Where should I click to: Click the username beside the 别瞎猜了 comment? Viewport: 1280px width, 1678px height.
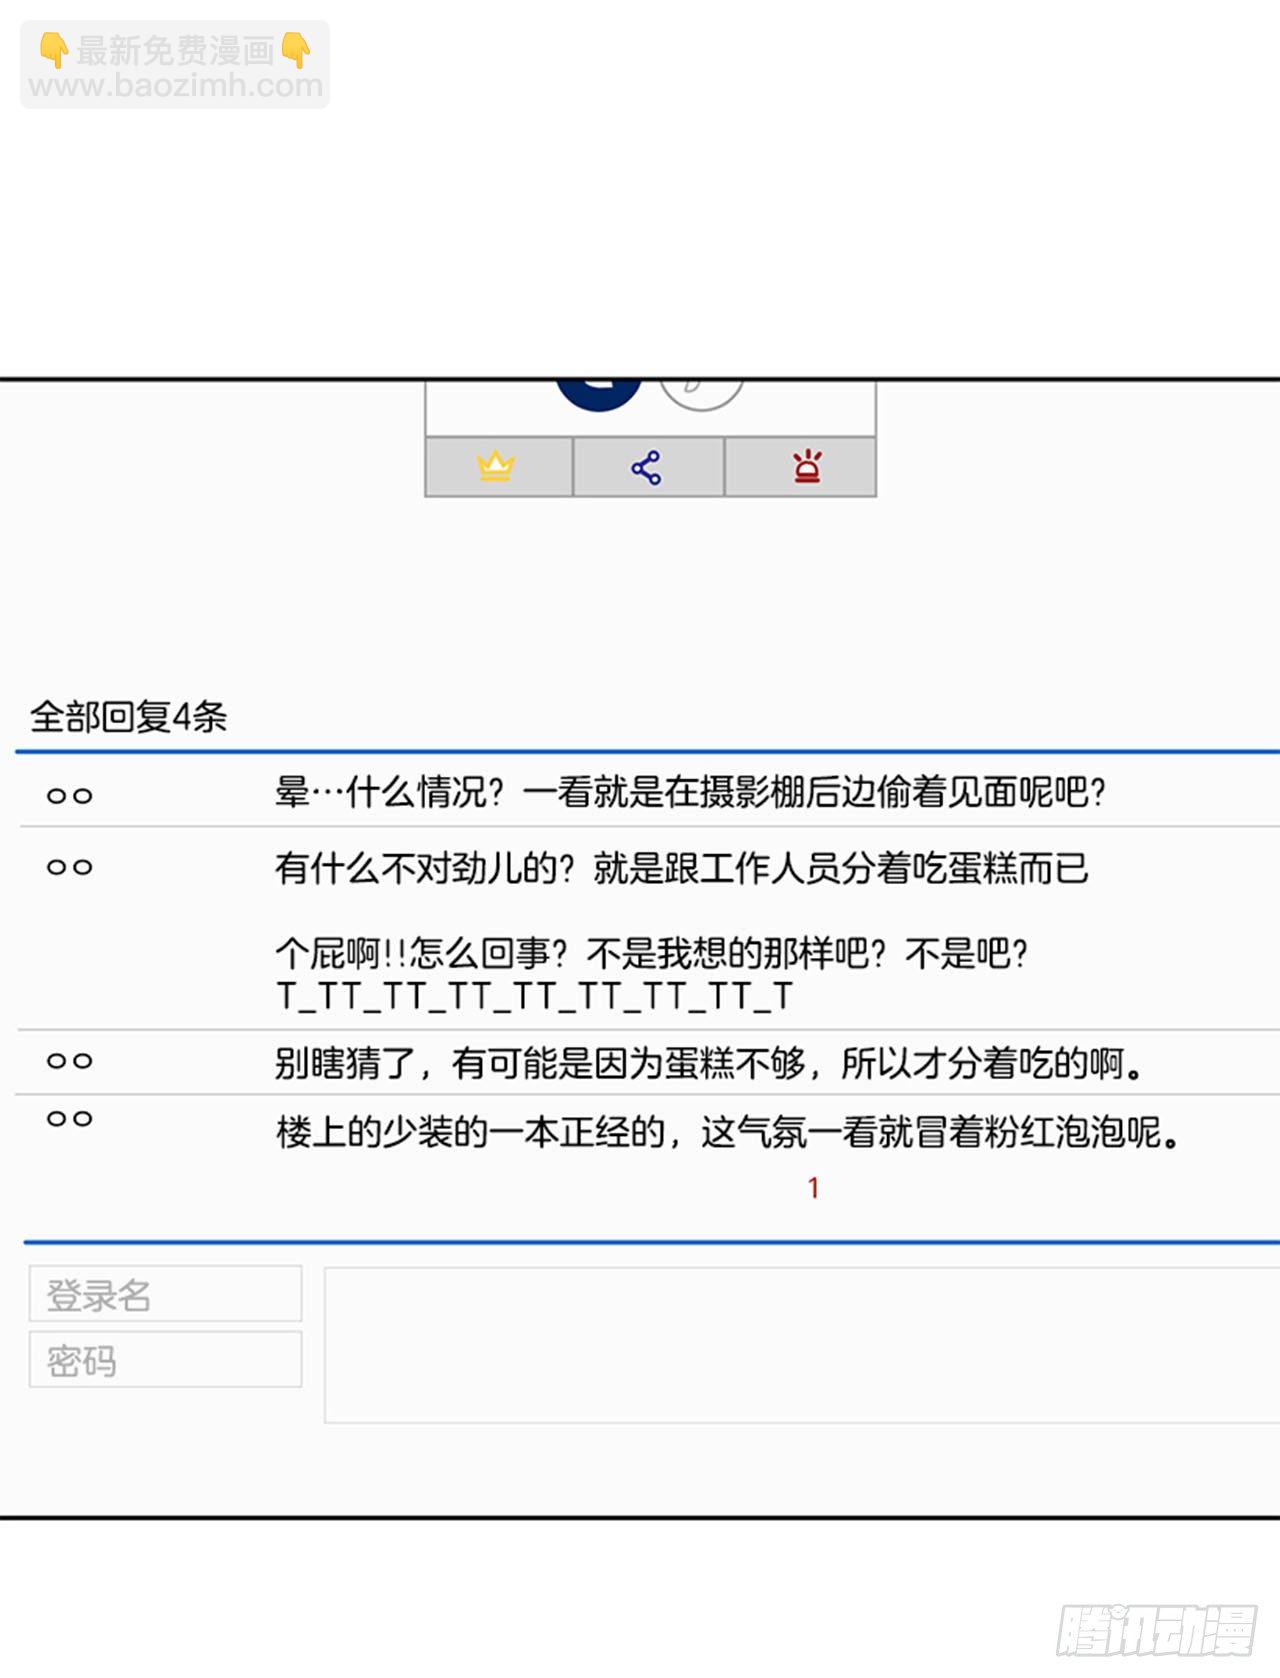[x=70, y=1061]
